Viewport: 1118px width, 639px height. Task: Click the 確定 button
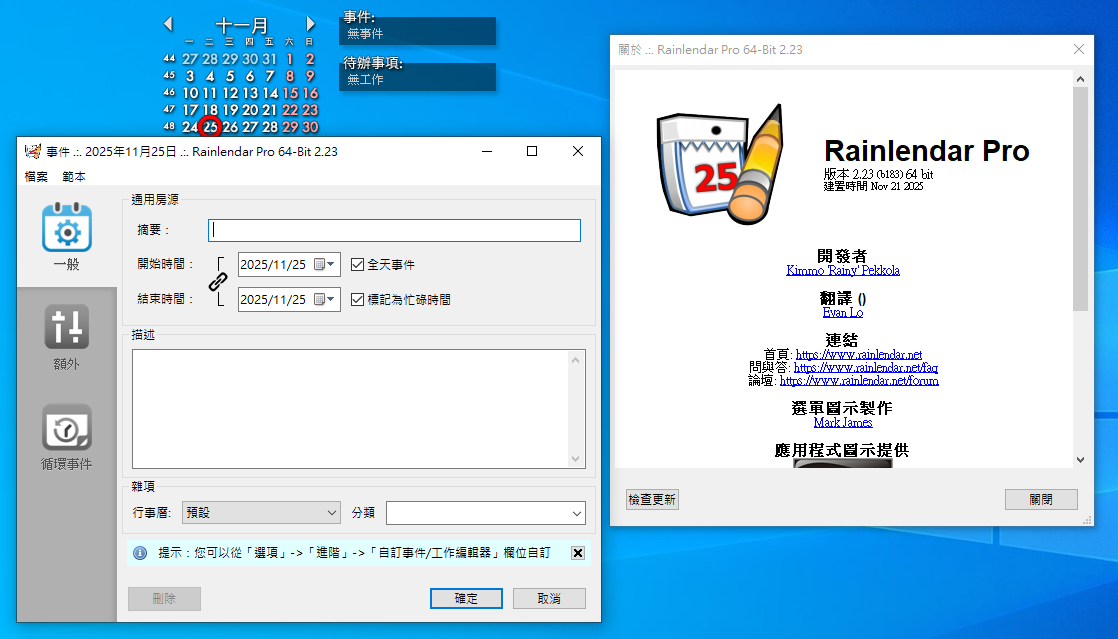click(x=466, y=598)
